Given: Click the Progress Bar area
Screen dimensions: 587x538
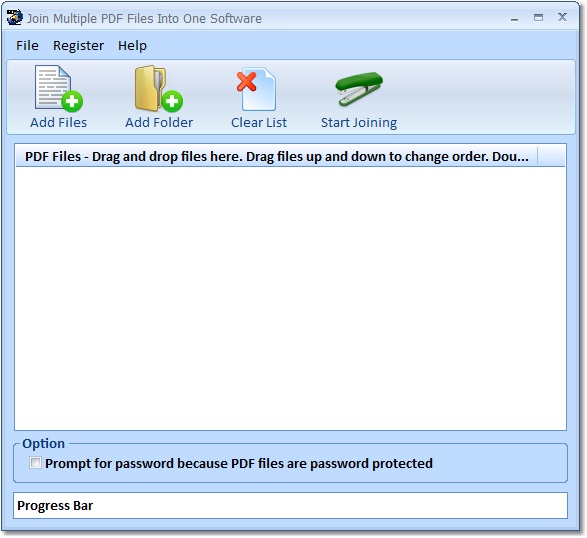Looking at the screenshot, I should [x=290, y=505].
